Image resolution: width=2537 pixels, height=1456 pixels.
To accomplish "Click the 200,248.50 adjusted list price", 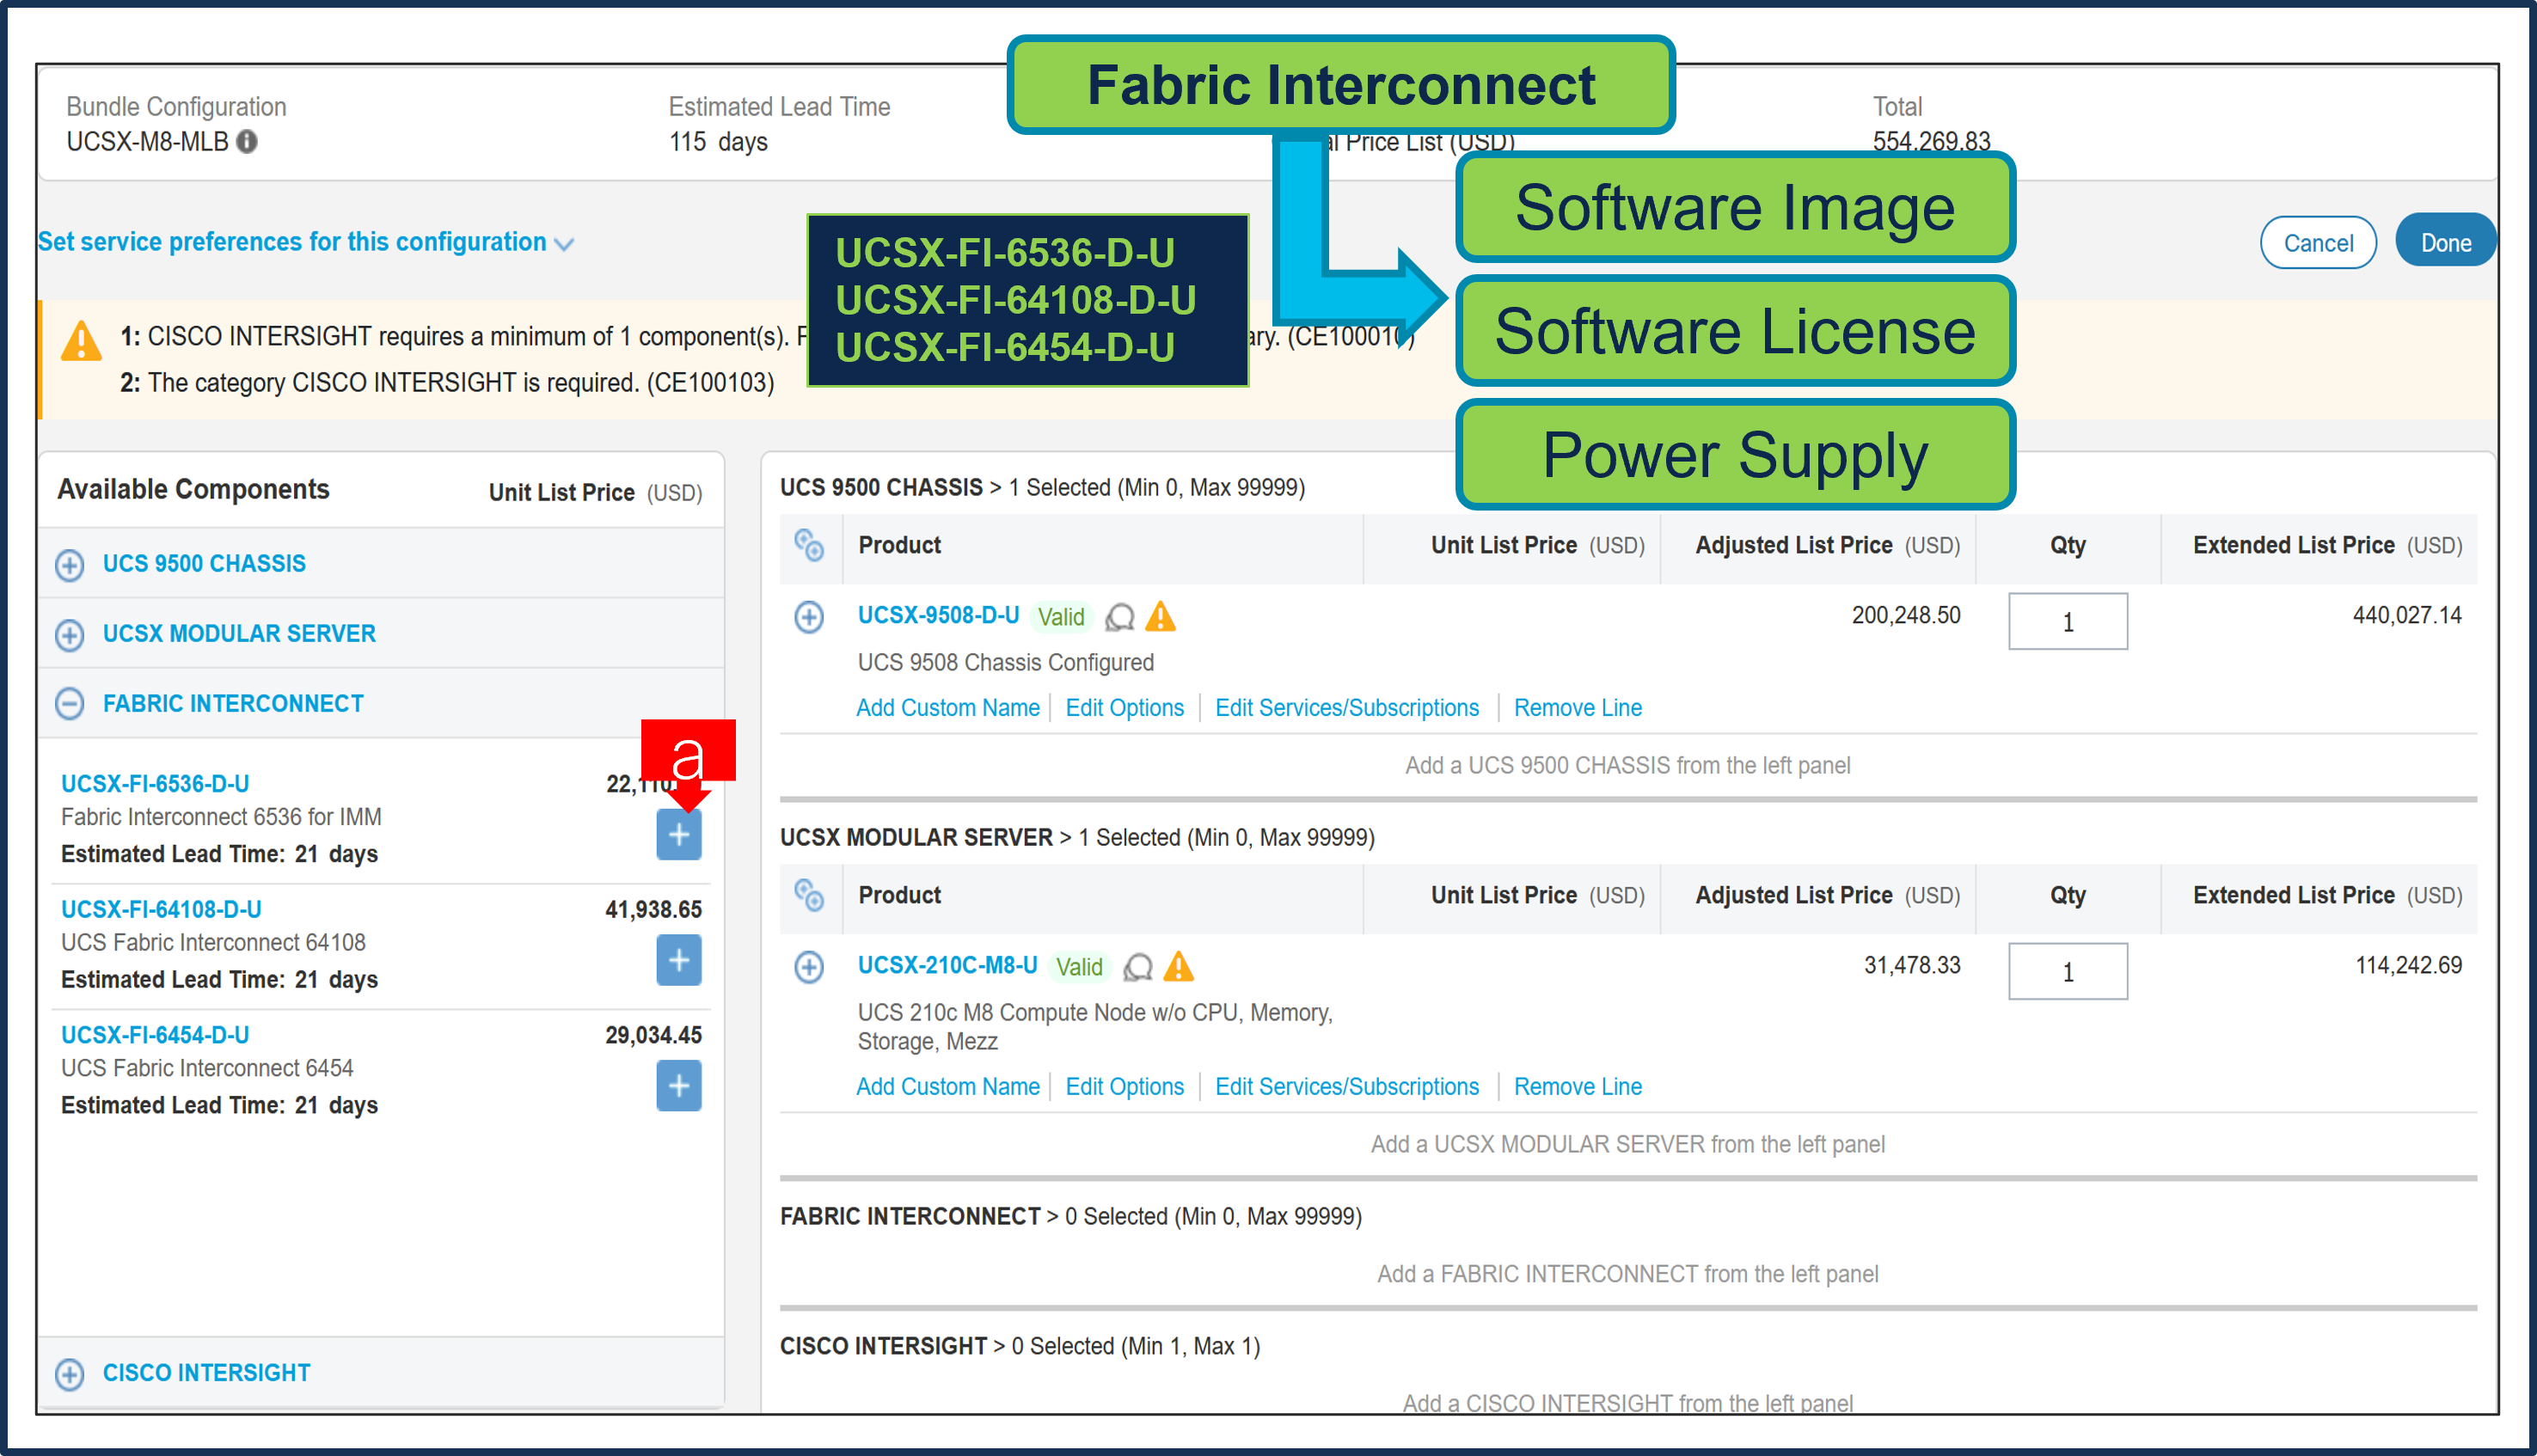I will [x=1905, y=616].
